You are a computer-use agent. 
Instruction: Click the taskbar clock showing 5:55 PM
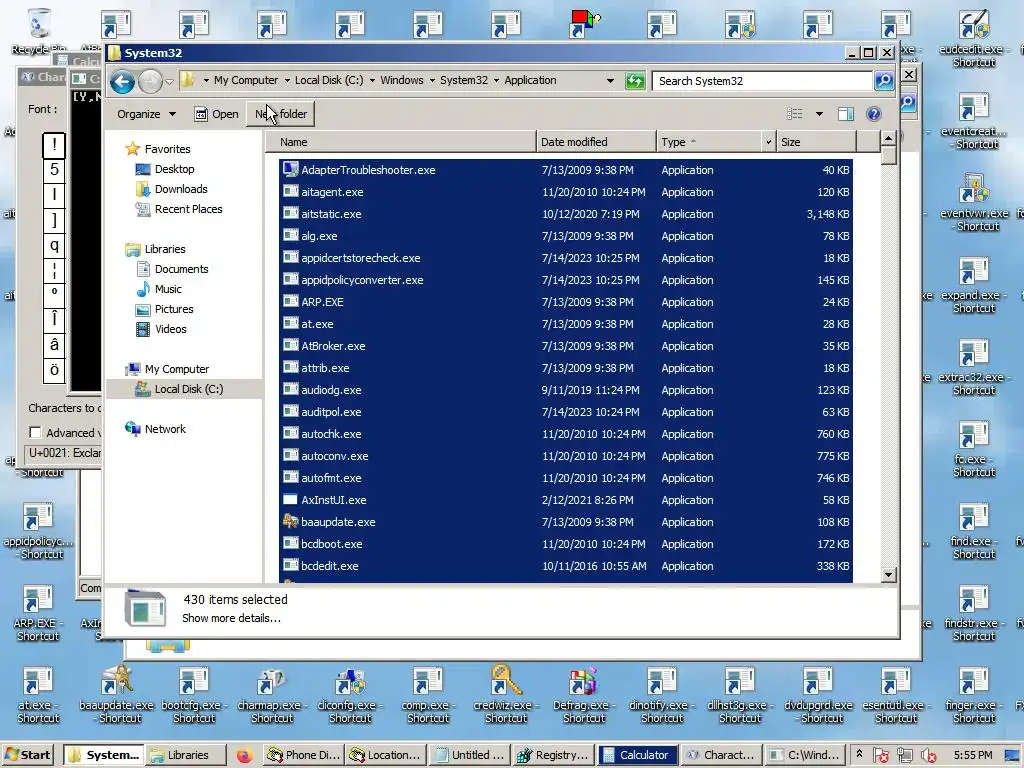coord(972,755)
